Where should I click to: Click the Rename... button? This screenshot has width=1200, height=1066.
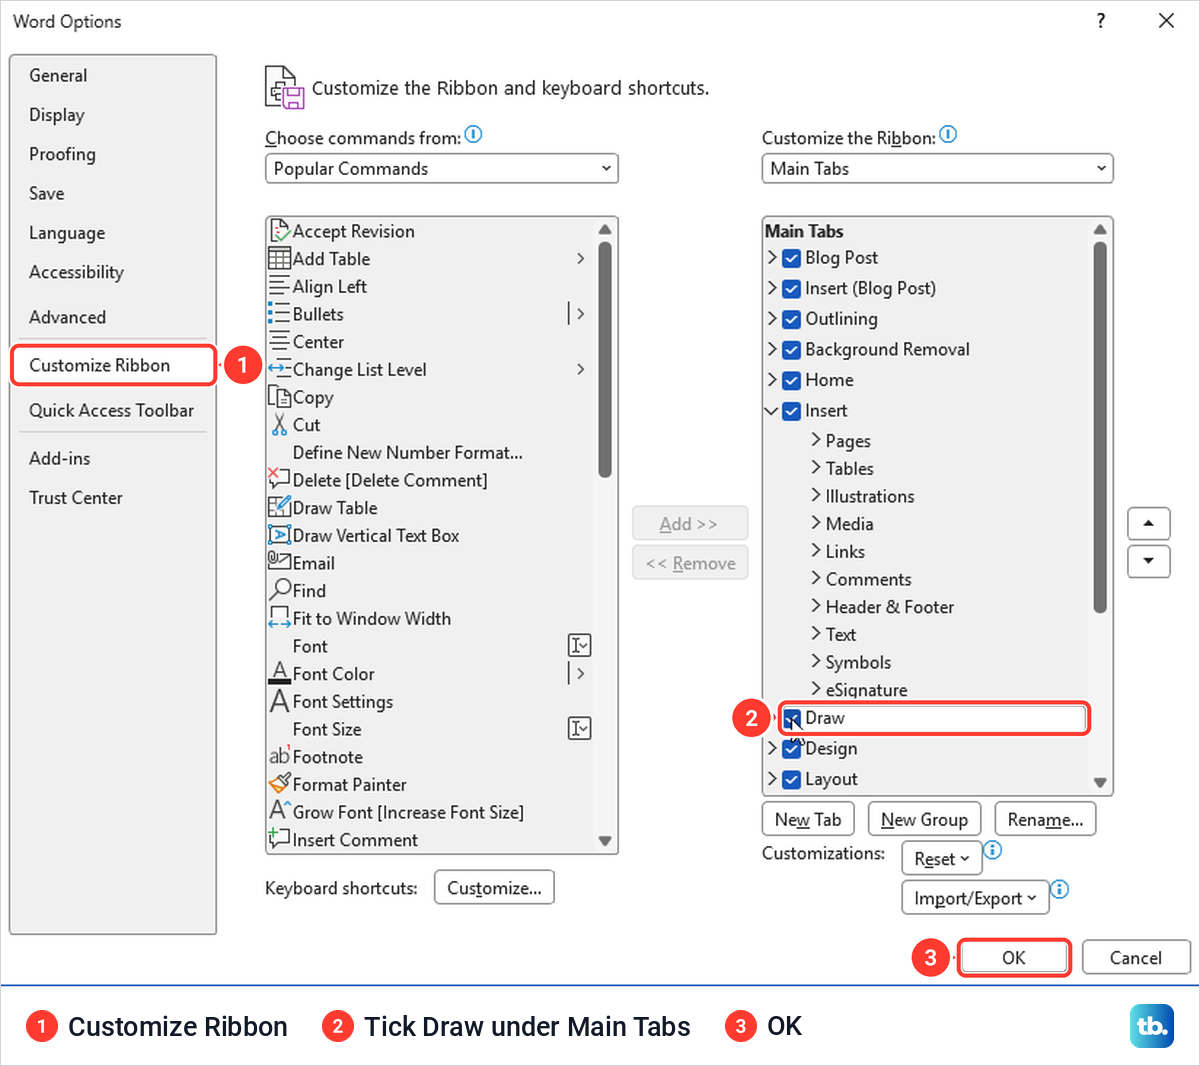tap(1045, 819)
